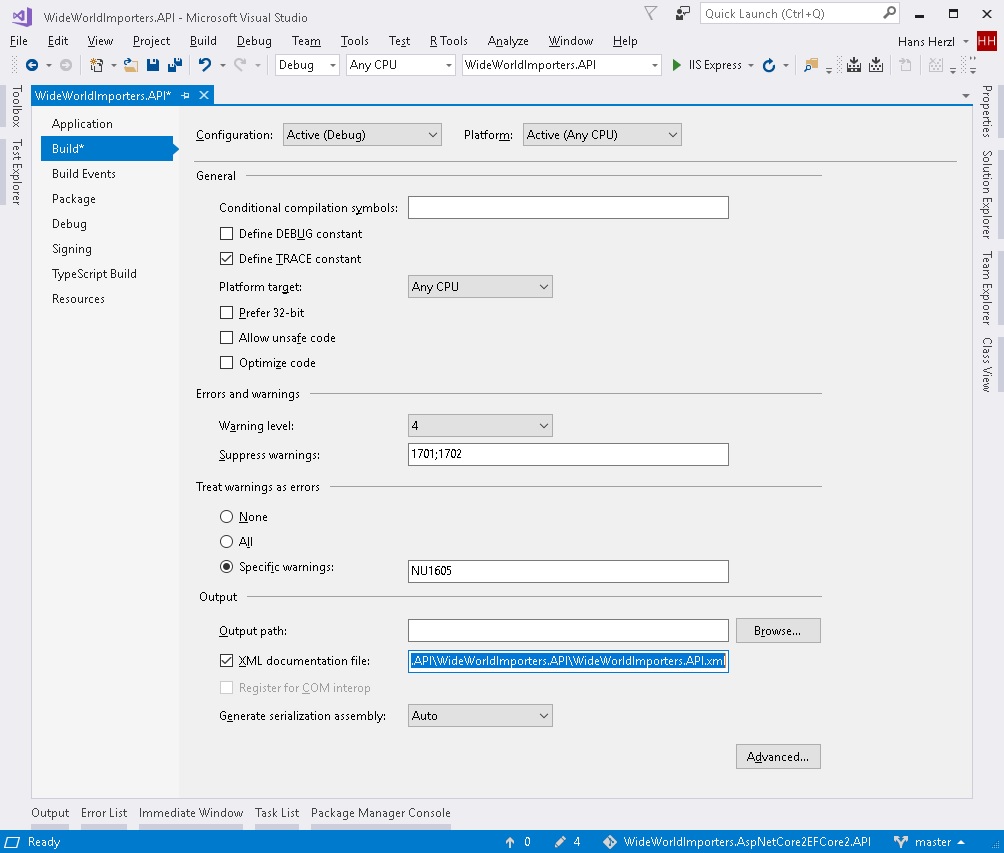
Task: Enable Define DEBUG constant checkbox
Action: [x=226, y=234]
